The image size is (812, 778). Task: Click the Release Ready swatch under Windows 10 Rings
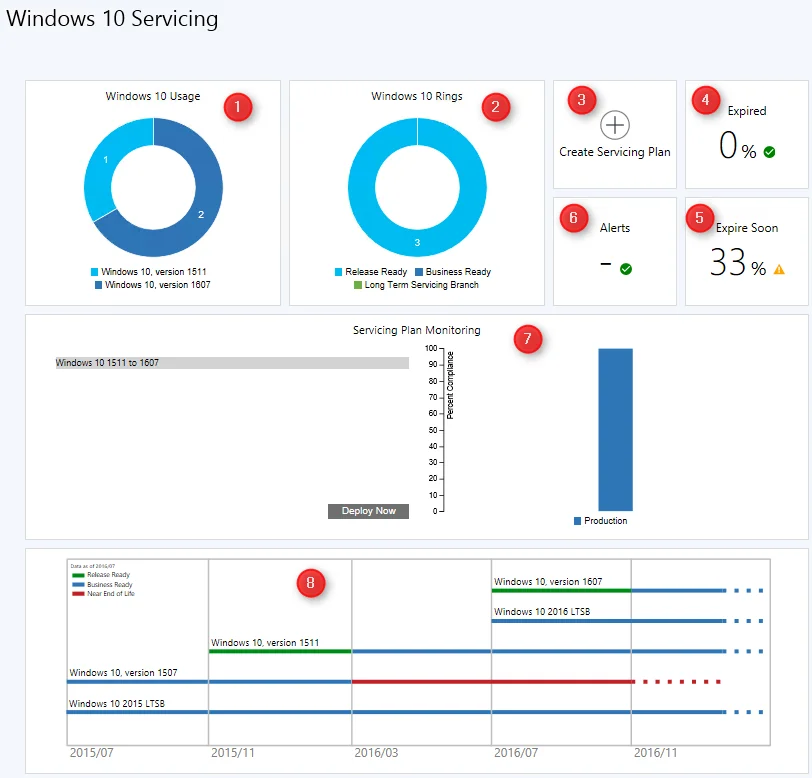[339, 272]
